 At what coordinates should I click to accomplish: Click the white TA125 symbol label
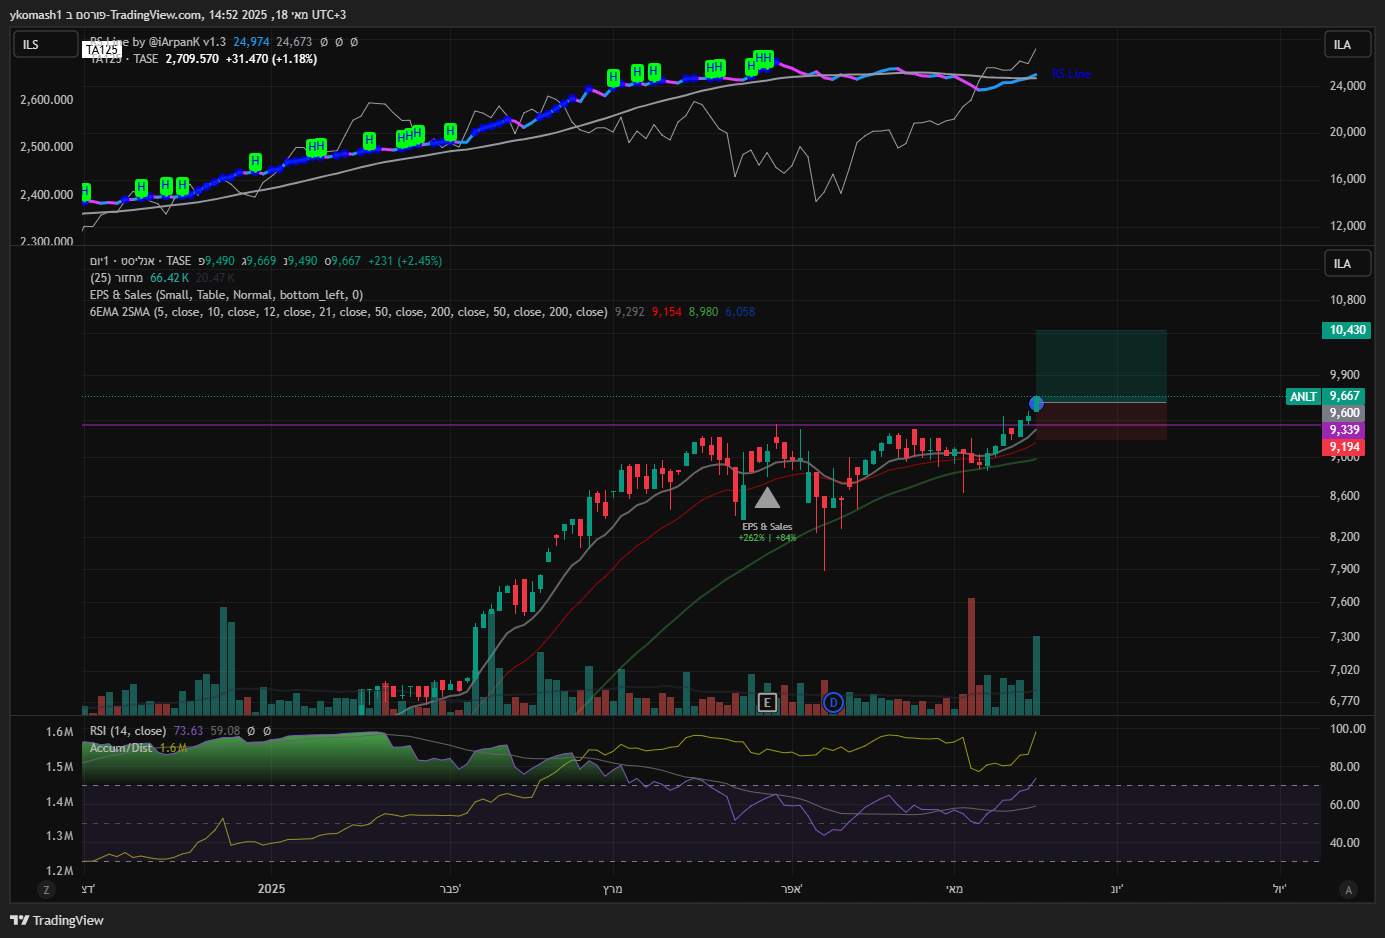[102, 49]
